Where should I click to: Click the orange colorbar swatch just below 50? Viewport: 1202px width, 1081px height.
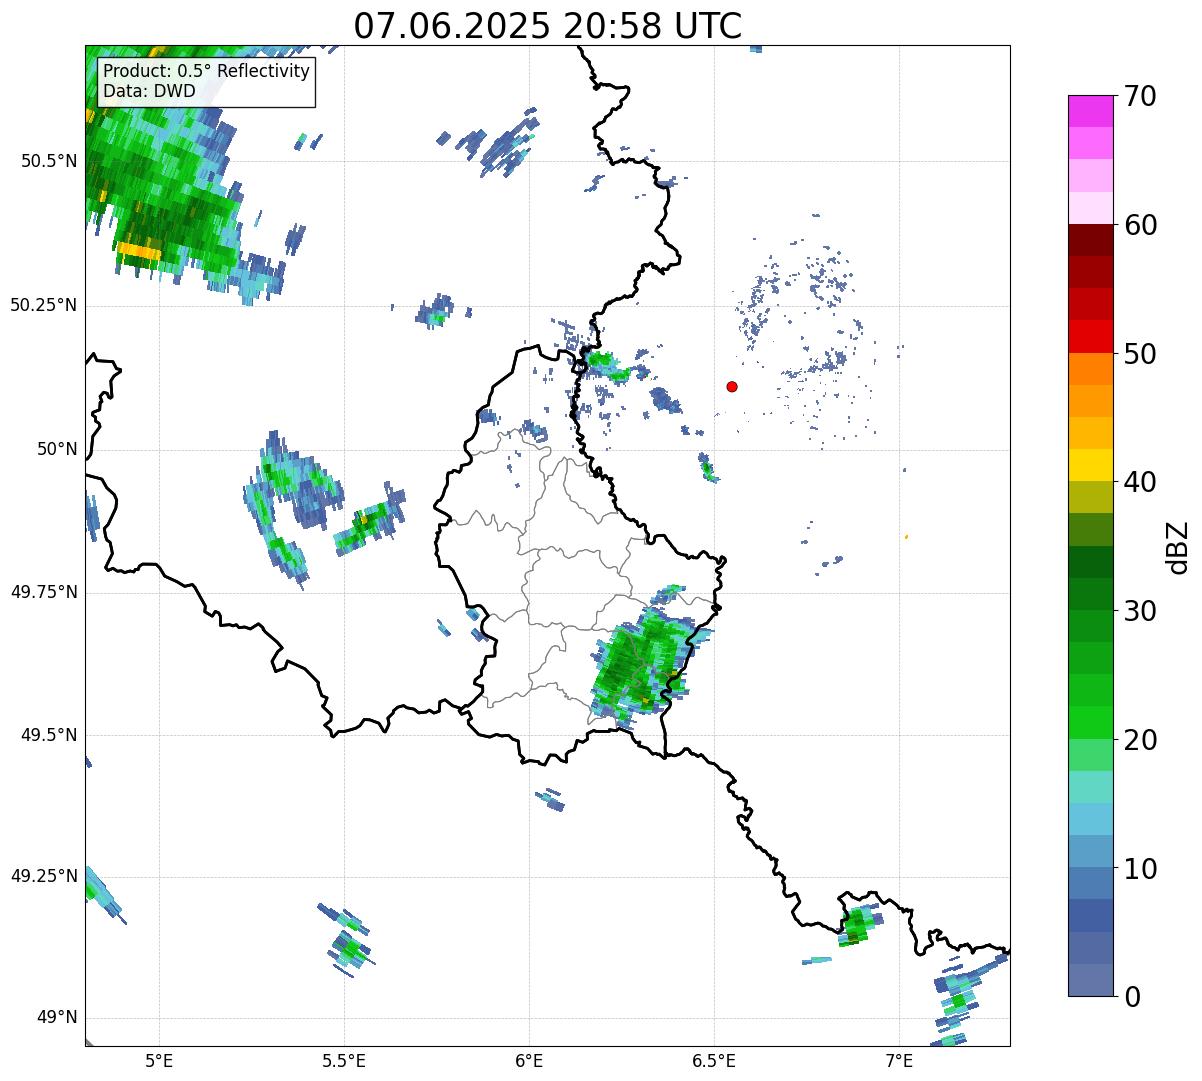tap(1091, 369)
